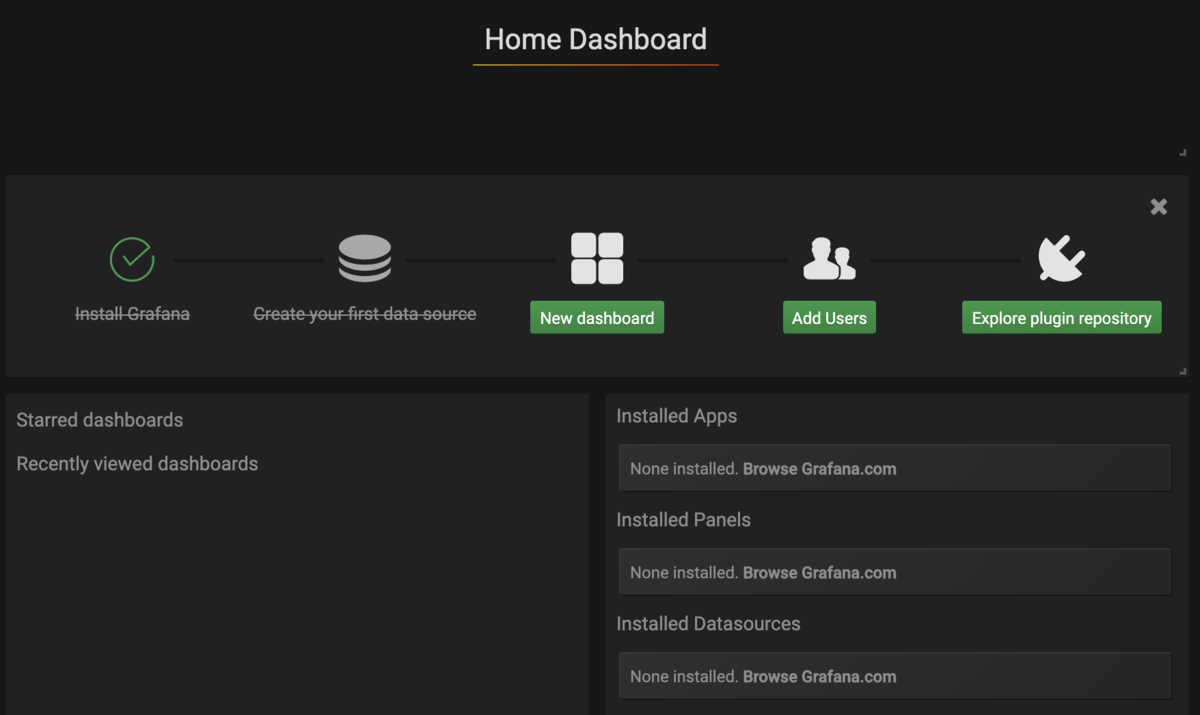The height and width of the screenshot is (715, 1200).
Task: Click the Installed Panels heading
Action: pyautogui.click(x=684, y=520)
